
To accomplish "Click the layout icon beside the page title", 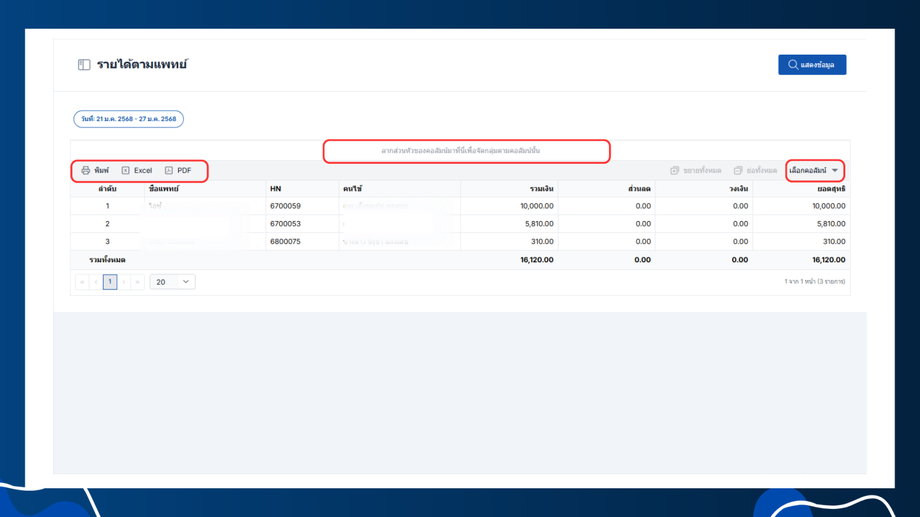I will pos(84,65).
